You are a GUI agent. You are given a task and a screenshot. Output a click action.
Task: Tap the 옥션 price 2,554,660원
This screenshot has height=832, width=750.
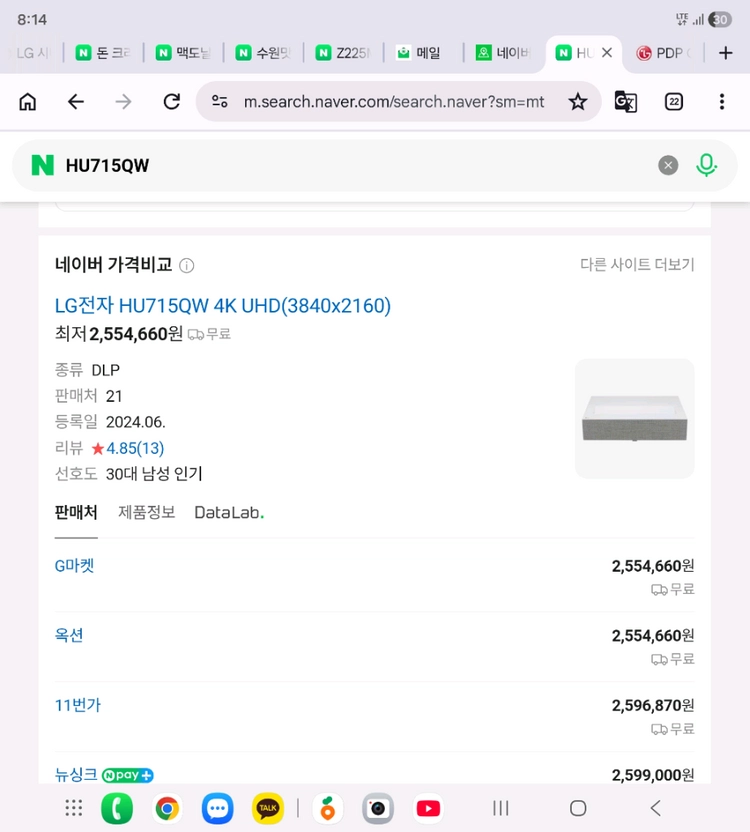[x=653, y=636]
